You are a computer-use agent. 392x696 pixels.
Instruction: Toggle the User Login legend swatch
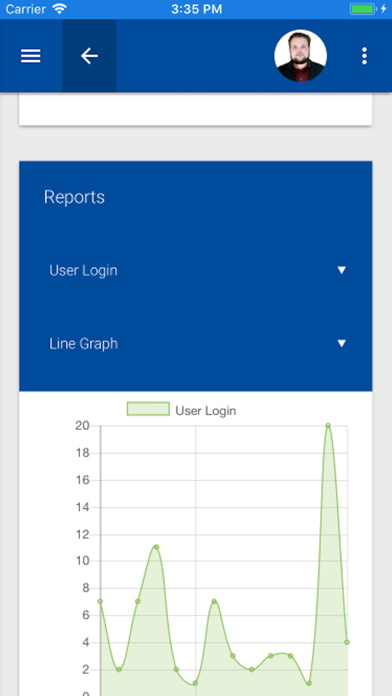click(x=148, y=409)
